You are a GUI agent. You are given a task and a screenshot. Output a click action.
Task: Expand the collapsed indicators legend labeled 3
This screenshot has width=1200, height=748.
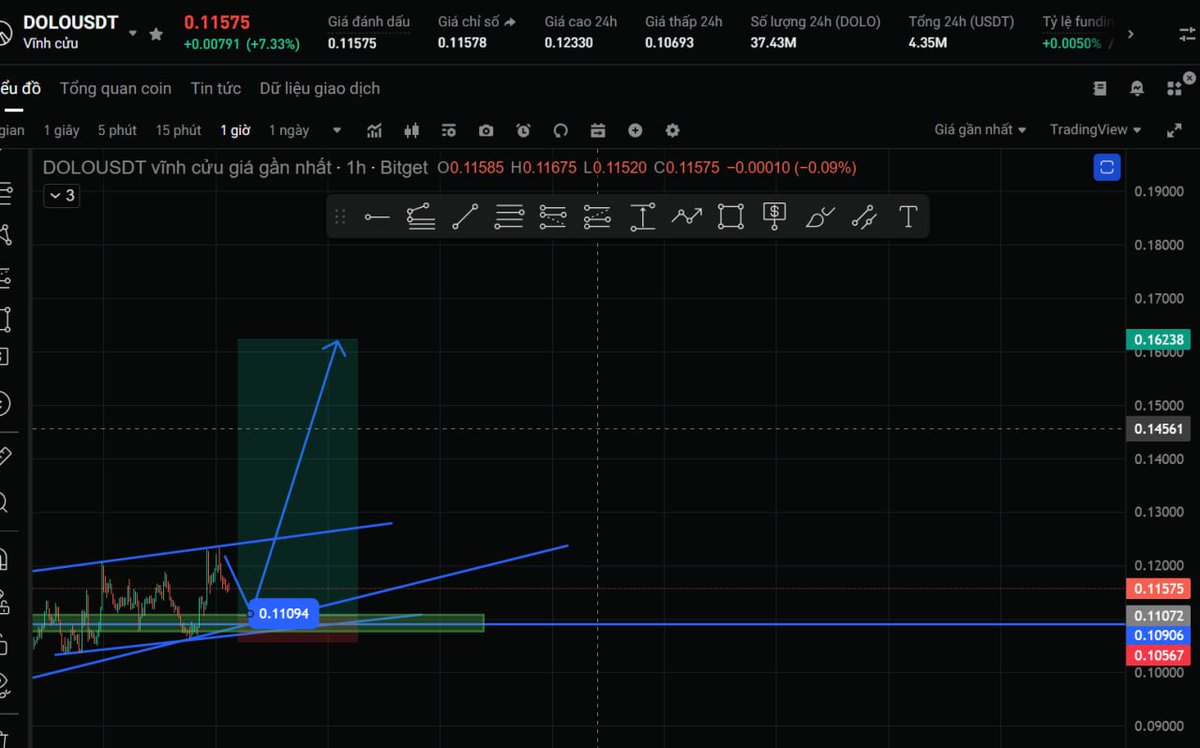coord(62,195)
